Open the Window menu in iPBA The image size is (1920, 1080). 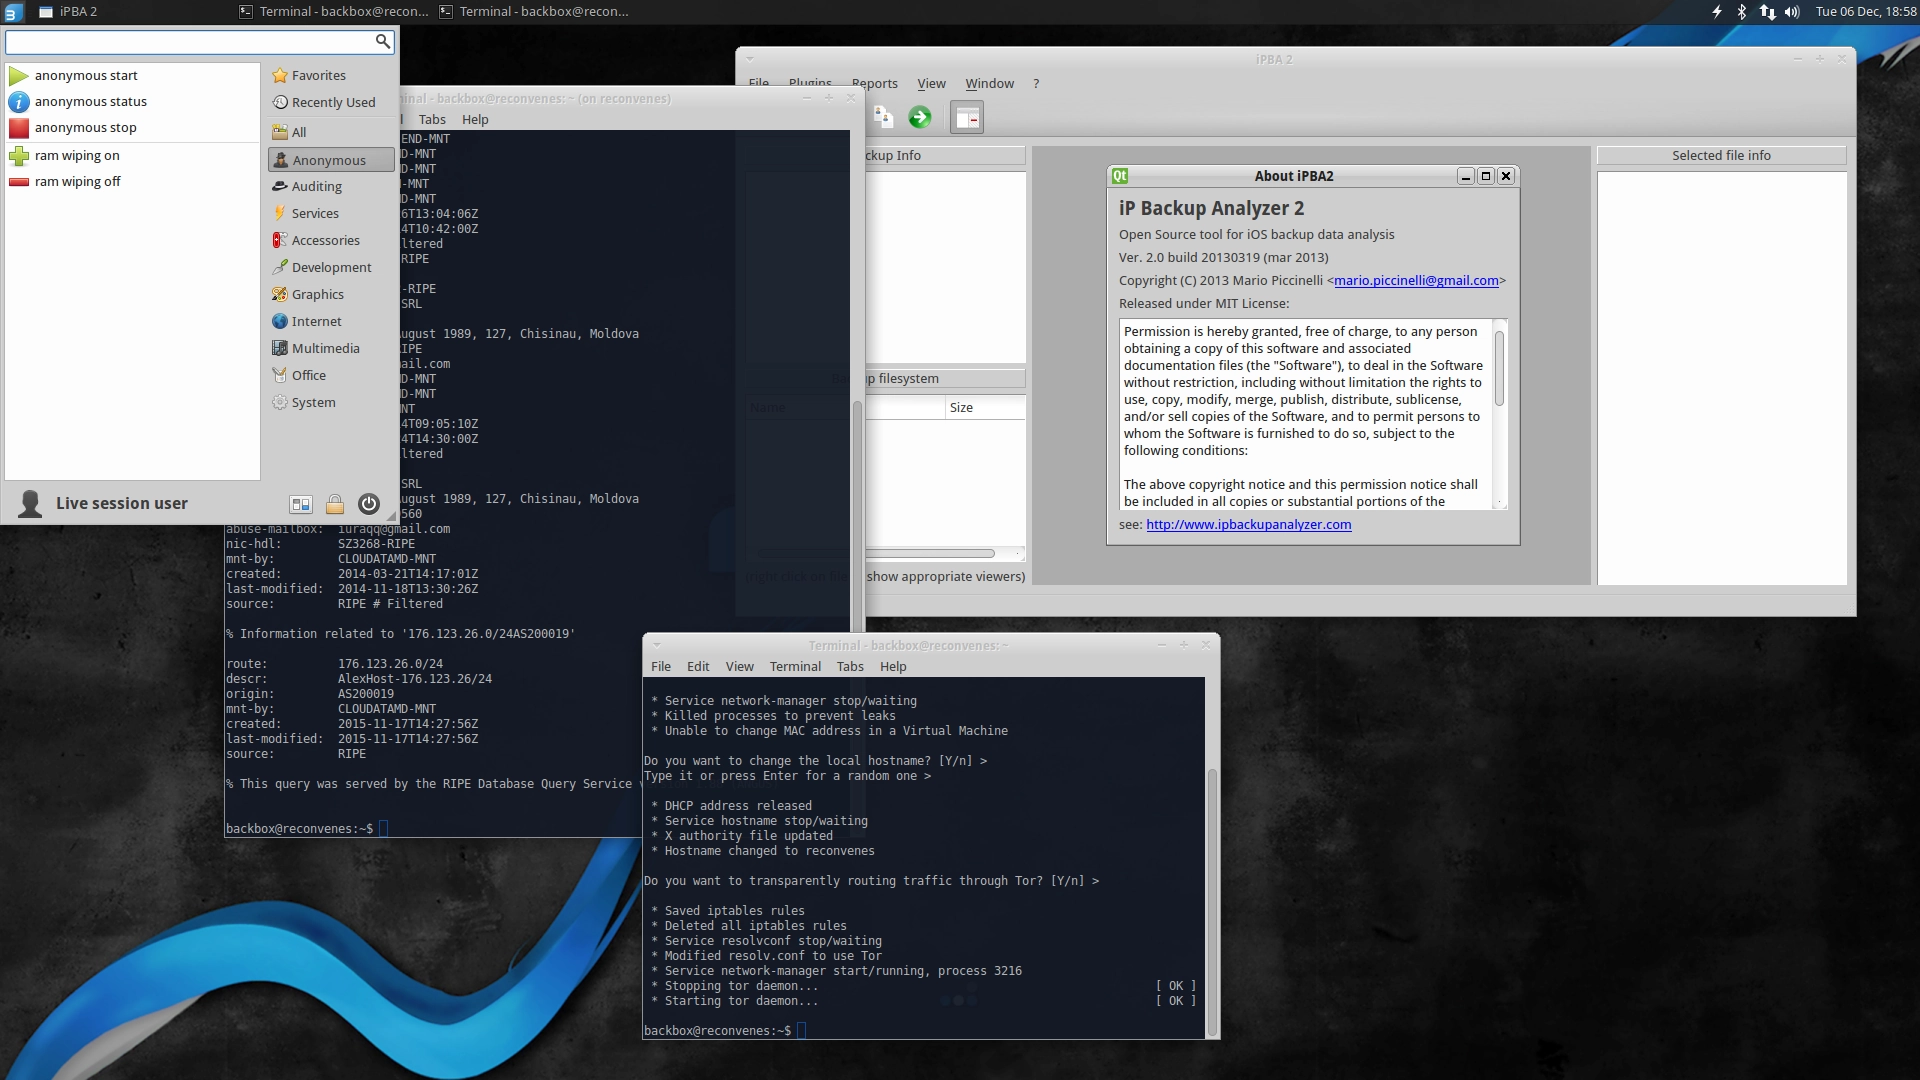tap(989, 83)
